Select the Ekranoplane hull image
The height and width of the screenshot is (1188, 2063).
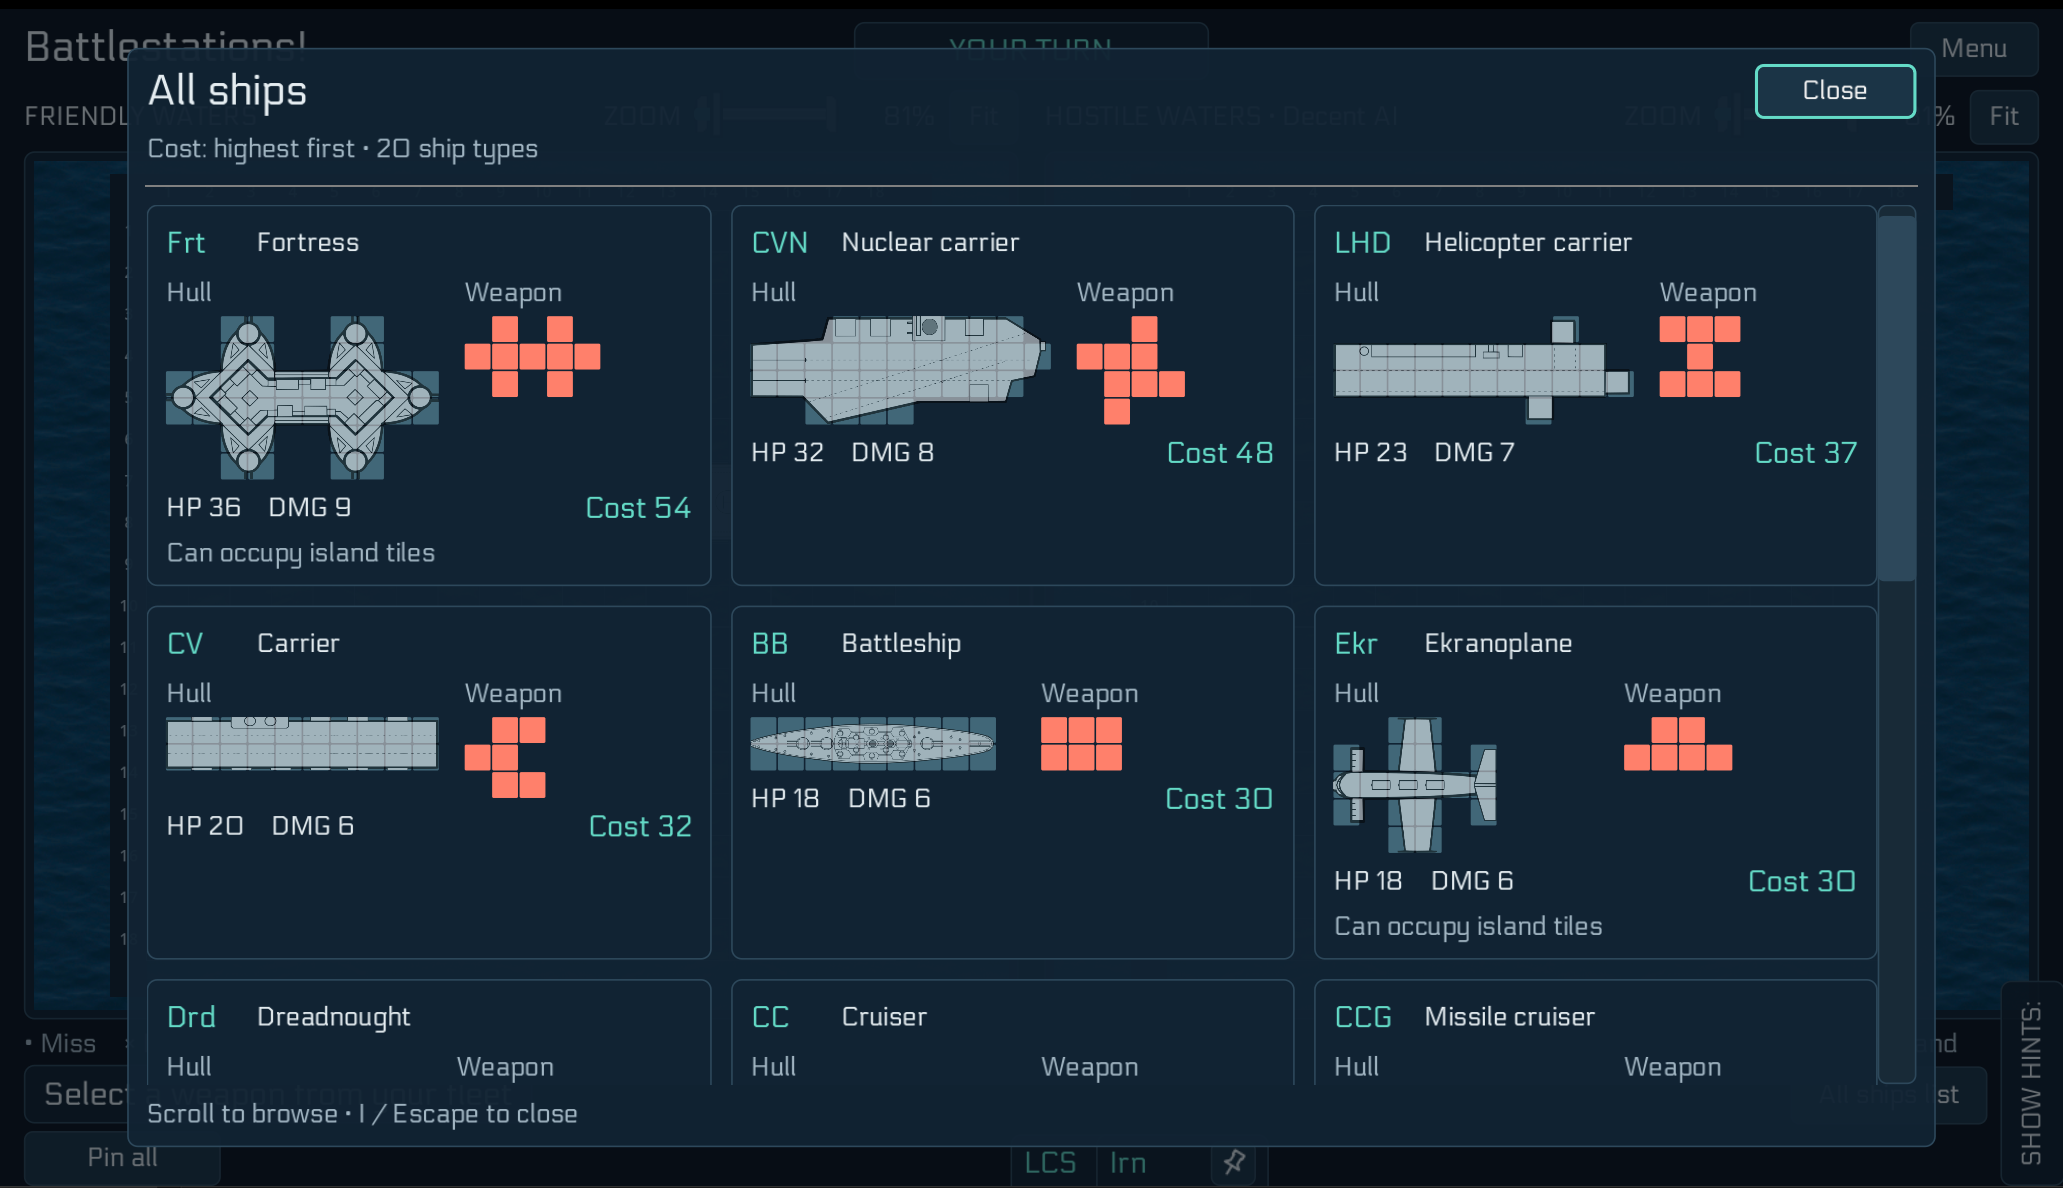point(1415,784)
